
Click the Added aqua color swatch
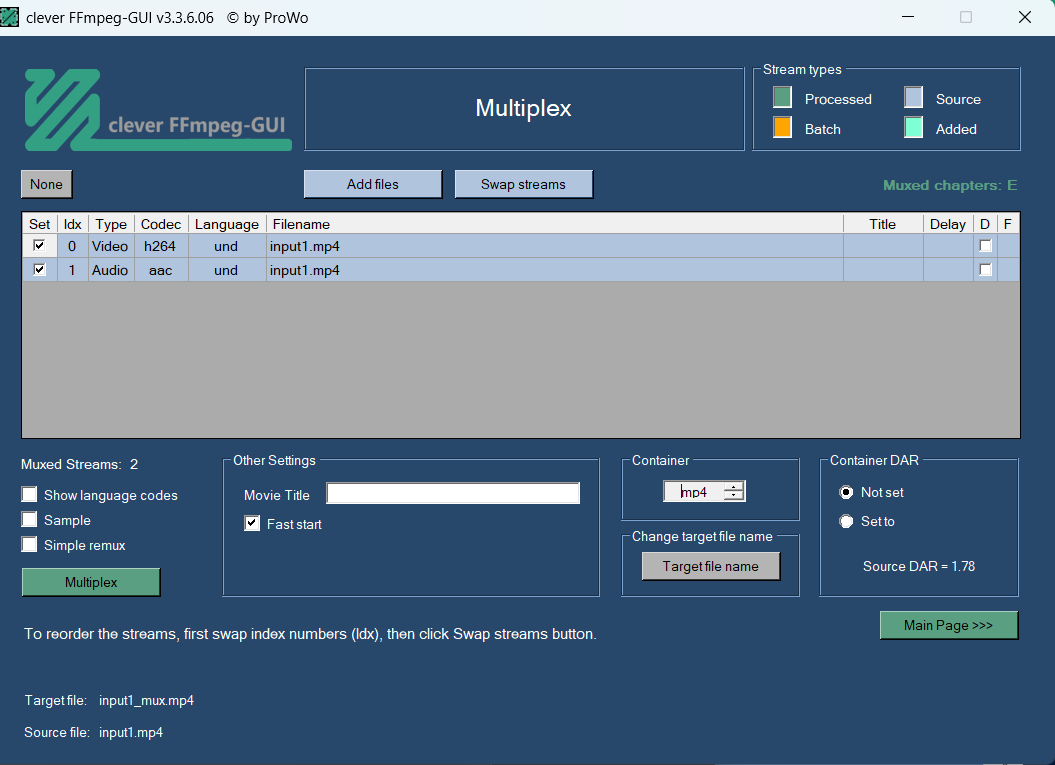pyautogui.click(x=913, y=127)
